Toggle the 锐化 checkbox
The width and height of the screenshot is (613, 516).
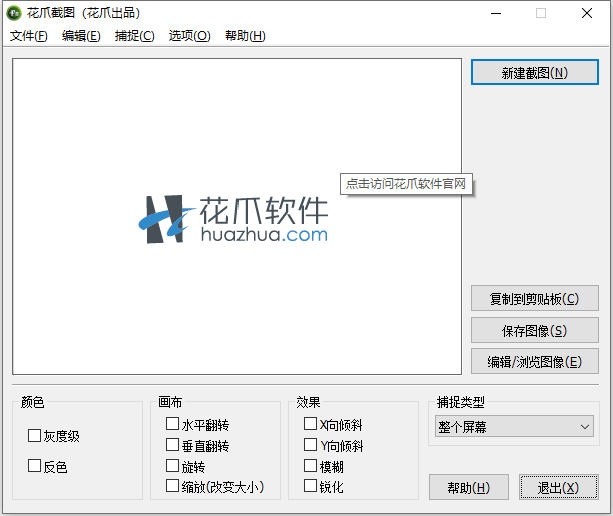point(310,486)
